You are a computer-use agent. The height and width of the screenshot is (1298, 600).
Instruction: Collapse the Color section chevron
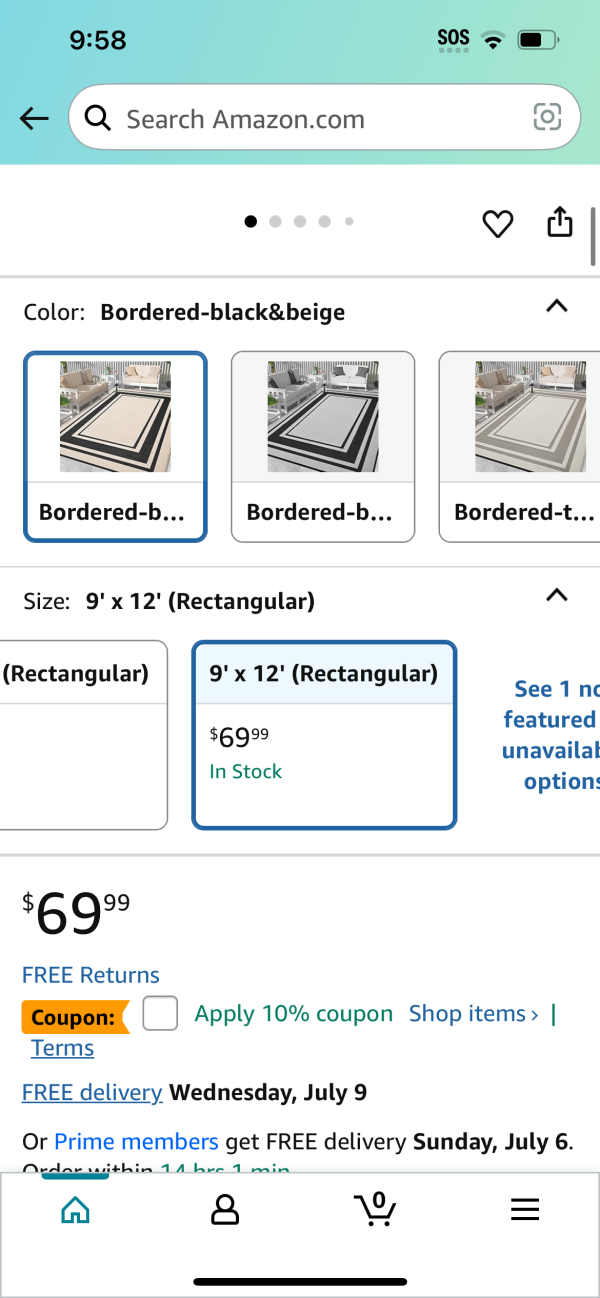(x=557, y=306)
